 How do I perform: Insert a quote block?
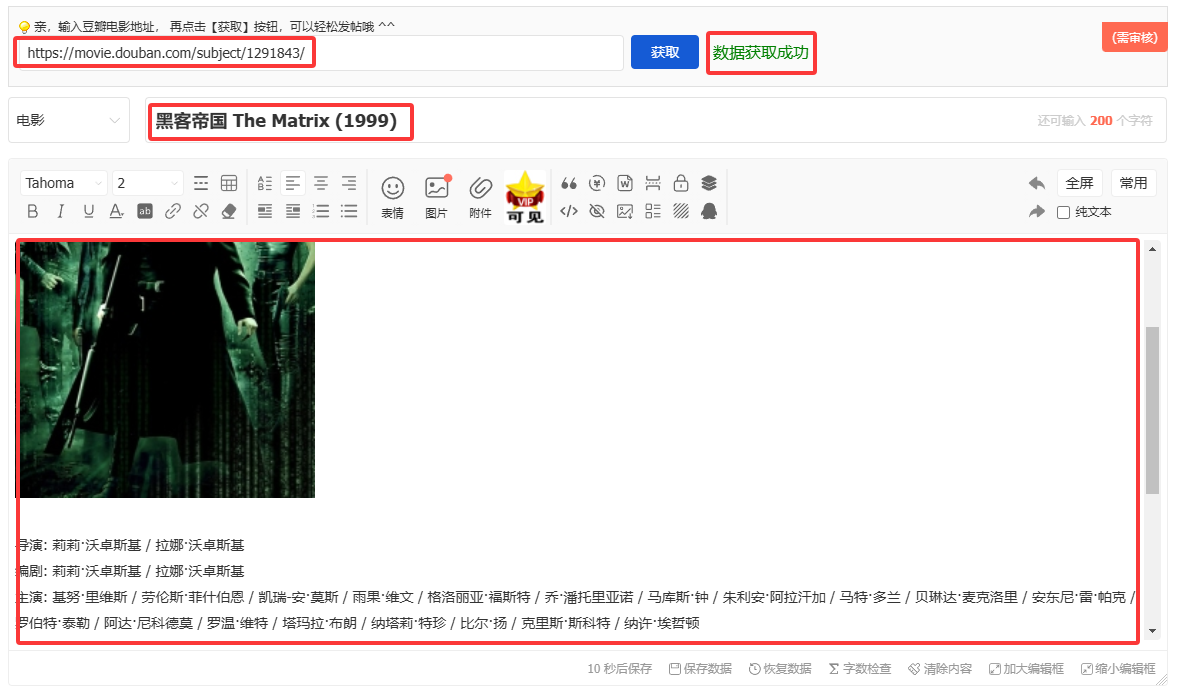569,183
